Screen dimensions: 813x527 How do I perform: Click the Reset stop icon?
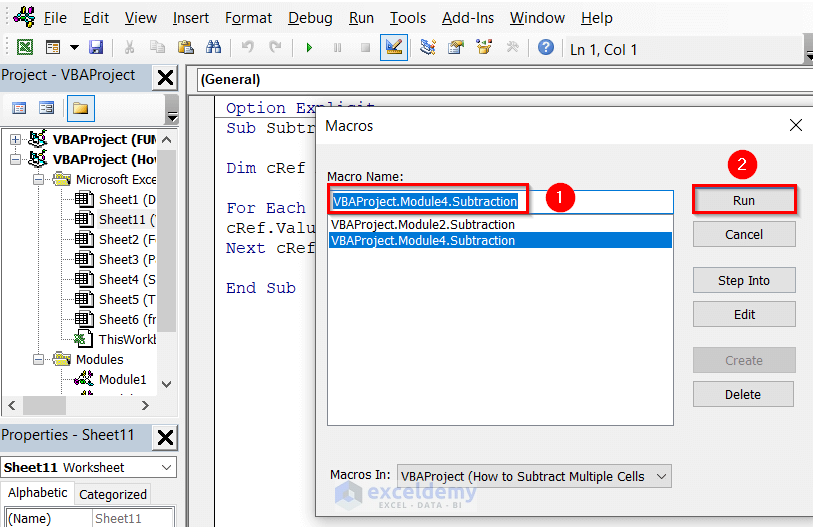pyautogui.click(x=366, y=48)
